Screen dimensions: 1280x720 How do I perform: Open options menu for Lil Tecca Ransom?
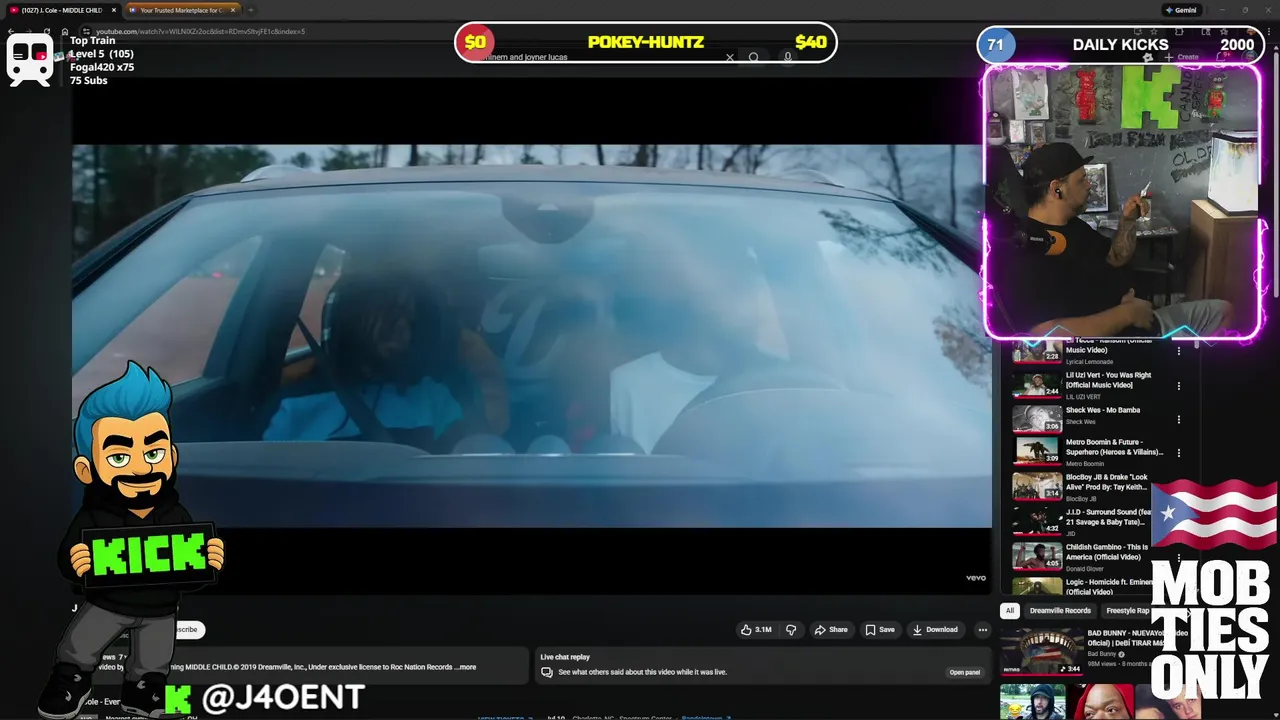1178,351
